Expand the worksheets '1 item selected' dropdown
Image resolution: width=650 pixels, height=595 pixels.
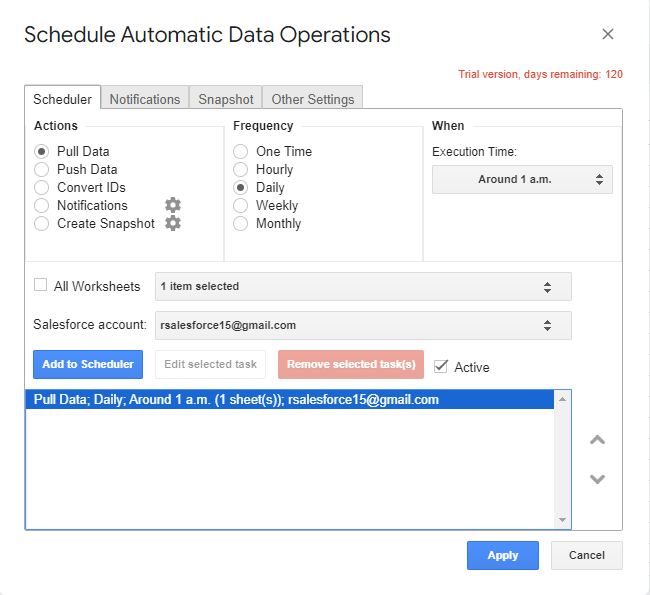[x=363, y=287]
